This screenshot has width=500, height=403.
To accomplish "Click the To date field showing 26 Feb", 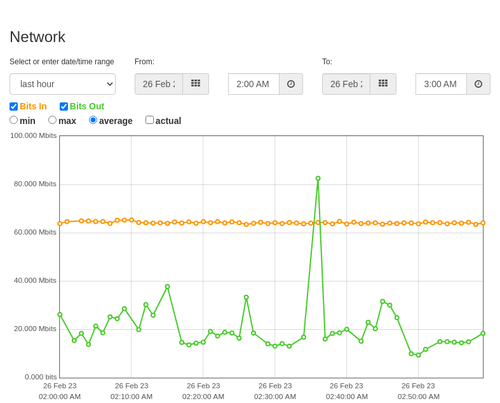I will (346, 84).
